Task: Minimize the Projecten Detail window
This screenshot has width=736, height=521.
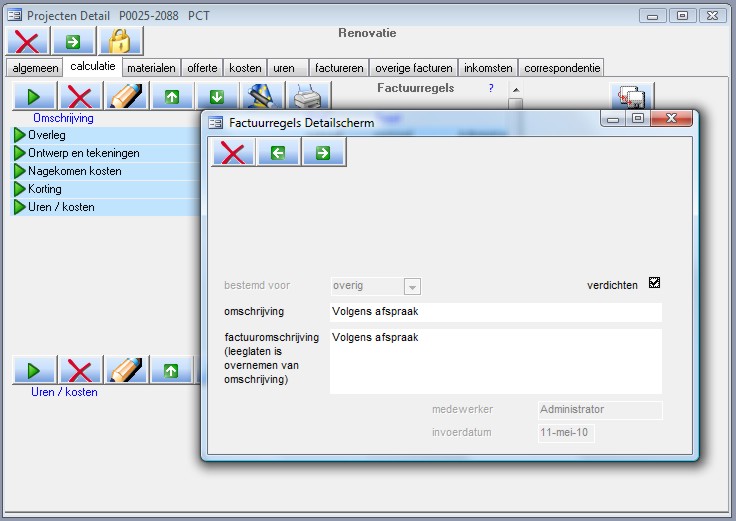Action: point(652,16)
